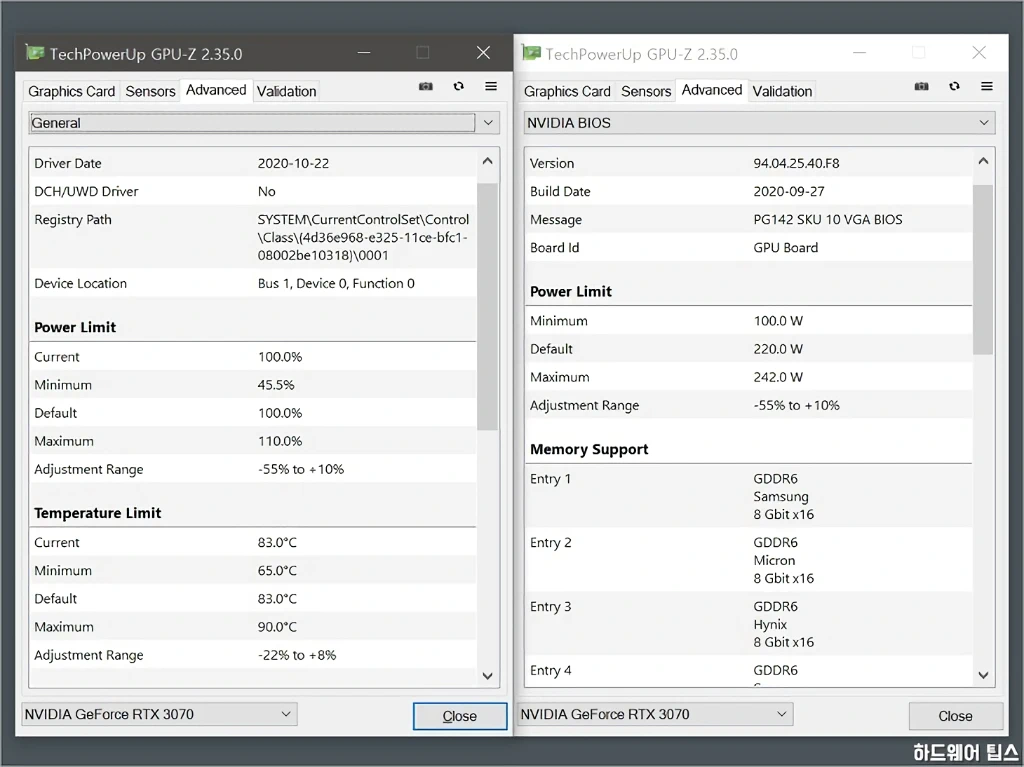
Task: Click the Temperature Limit Maximum value 90.0°C
Action: coord(277,627)
